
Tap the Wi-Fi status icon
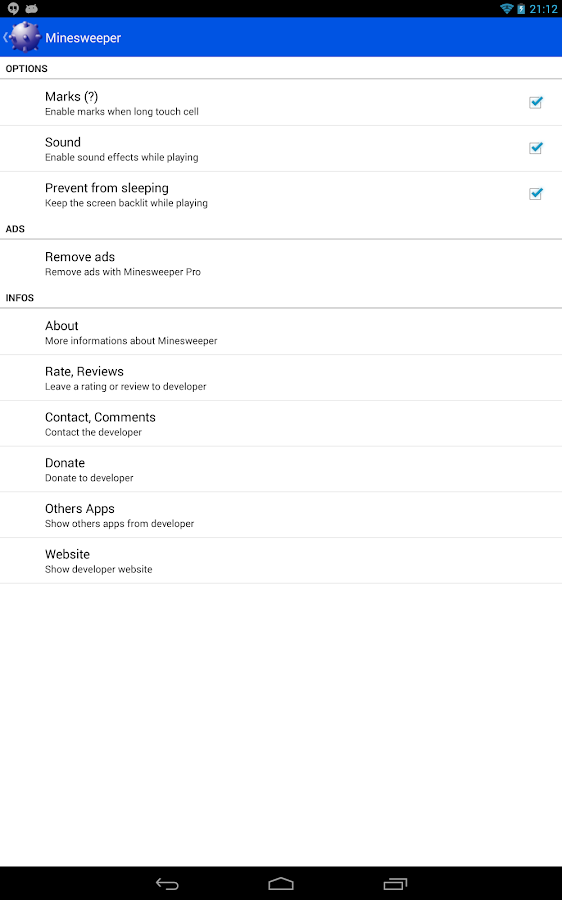[506, 9]
